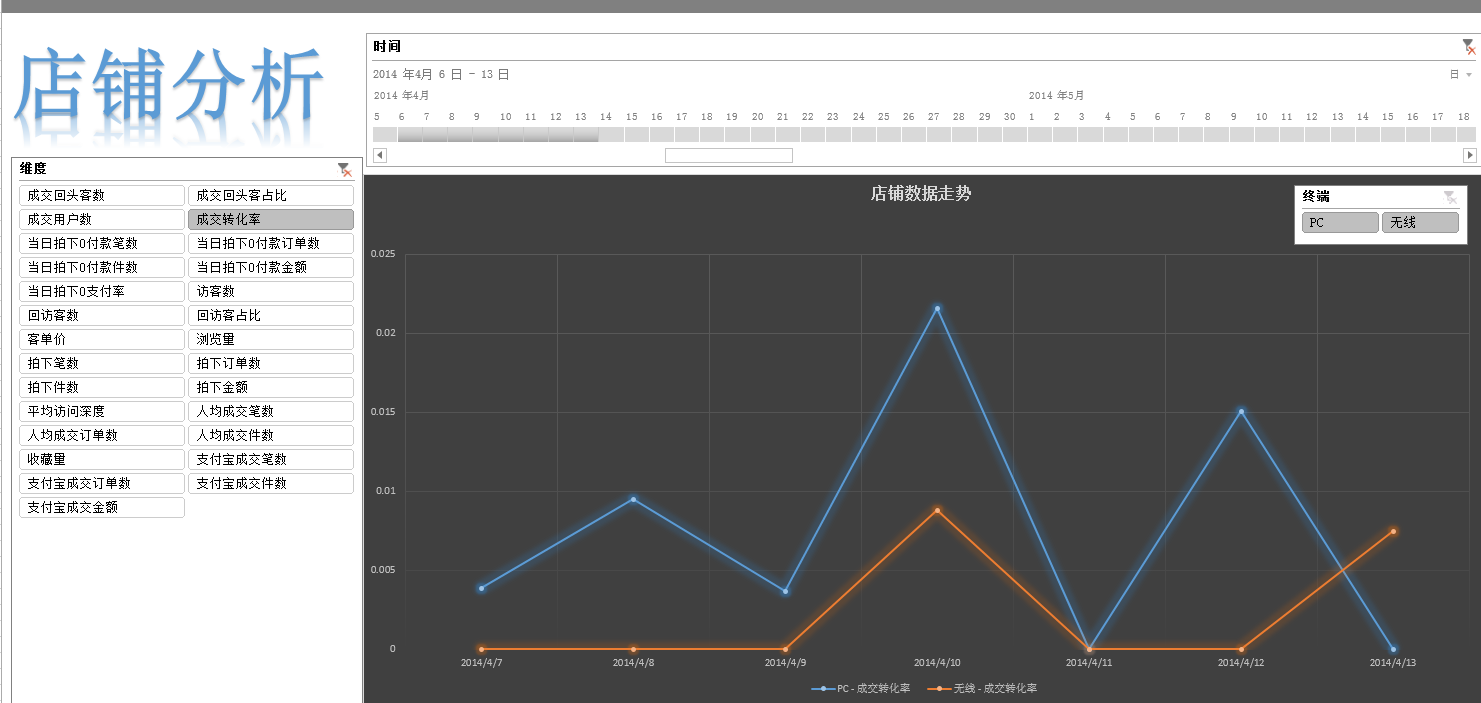1481x703 pixels.
Task: Click the PC data point on 2014/4/10
Action: point(937,308)
